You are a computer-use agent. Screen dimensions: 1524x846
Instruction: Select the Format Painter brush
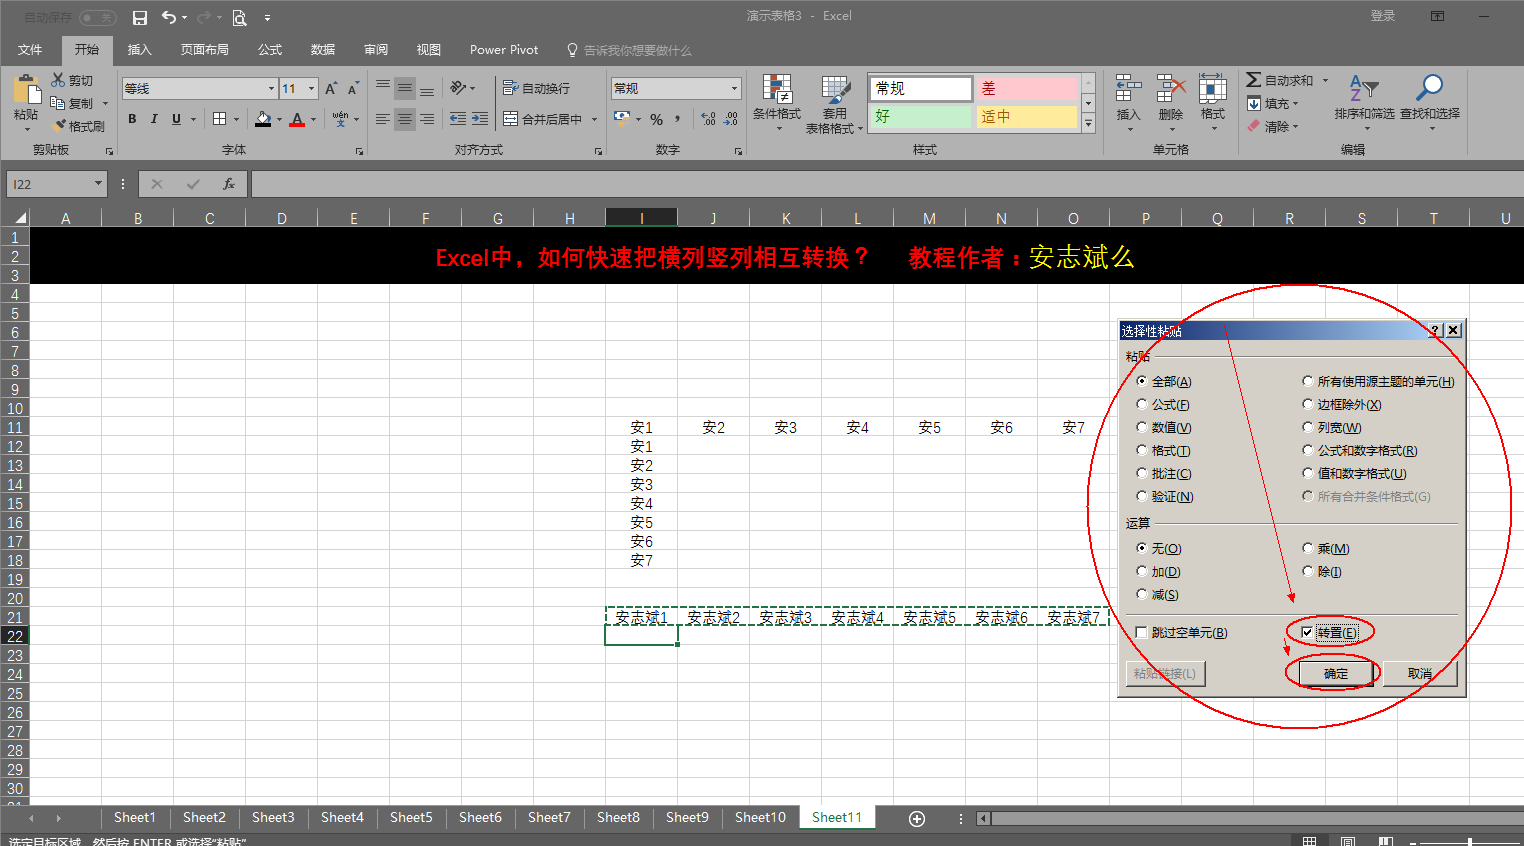[x=60, y=126]
